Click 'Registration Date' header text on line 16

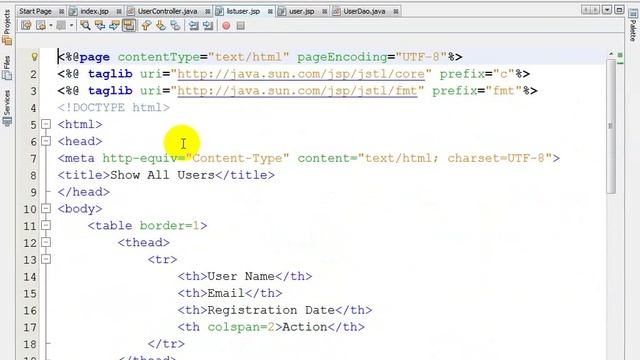tap(271, 310)
